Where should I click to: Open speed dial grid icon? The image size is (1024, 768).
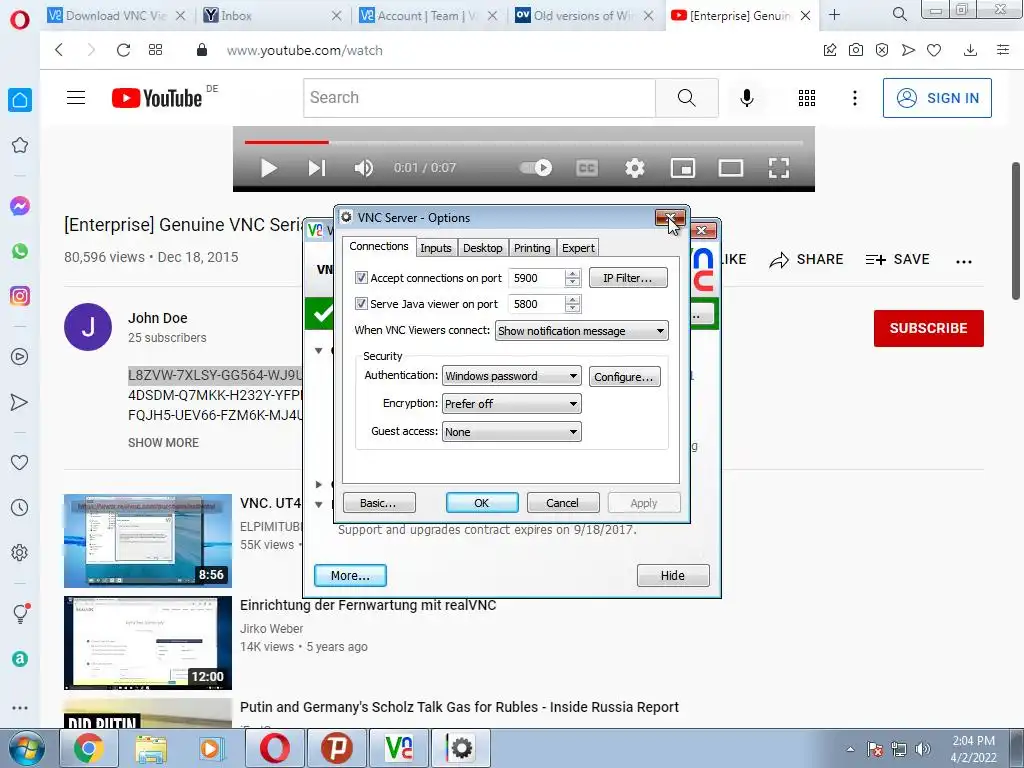[155, 50]
